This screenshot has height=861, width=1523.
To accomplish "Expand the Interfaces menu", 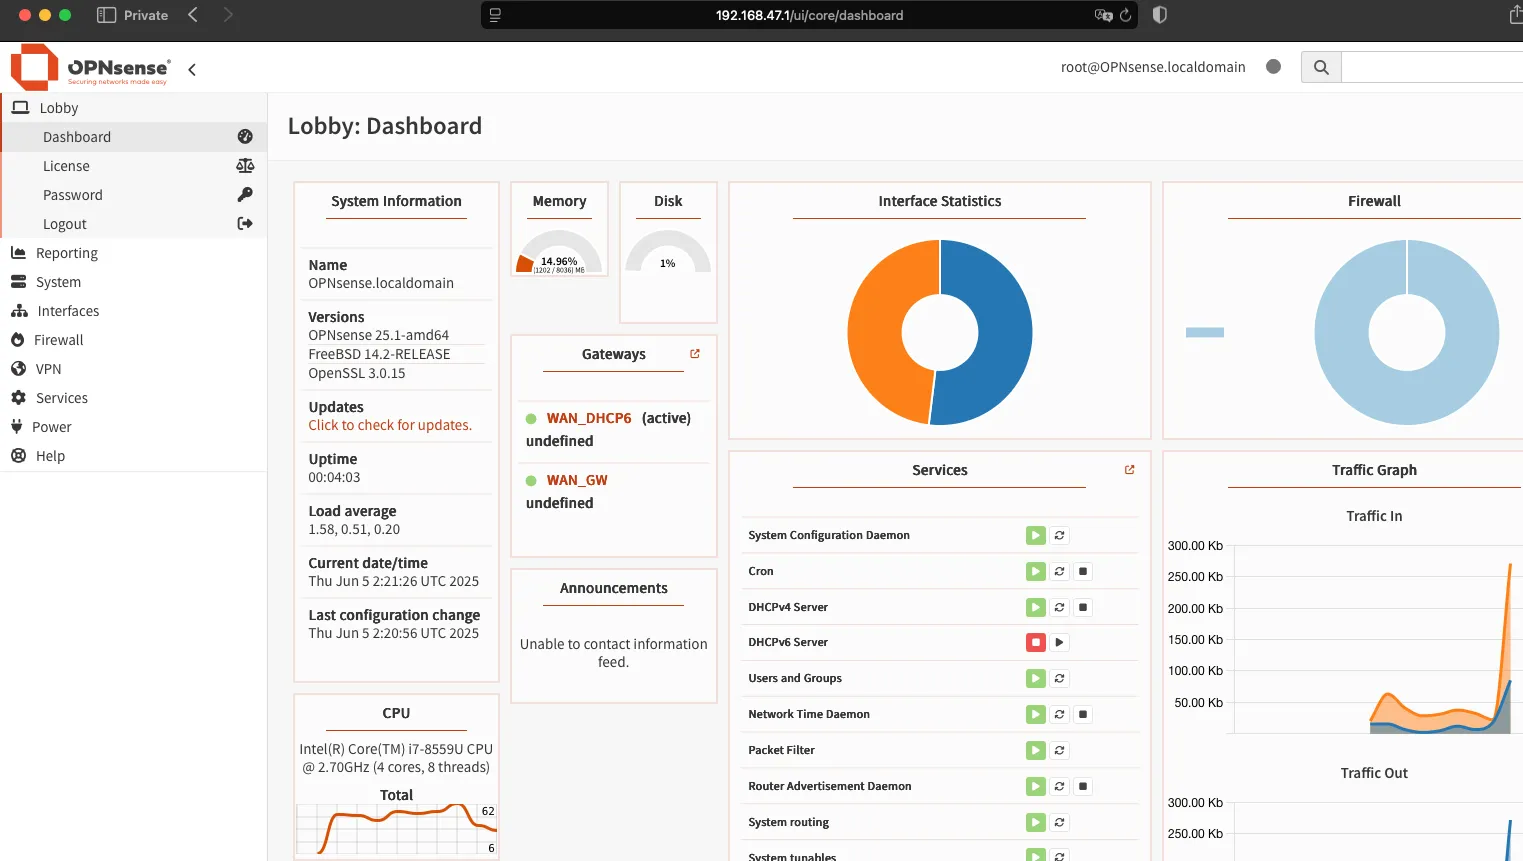I will [68, 310].
